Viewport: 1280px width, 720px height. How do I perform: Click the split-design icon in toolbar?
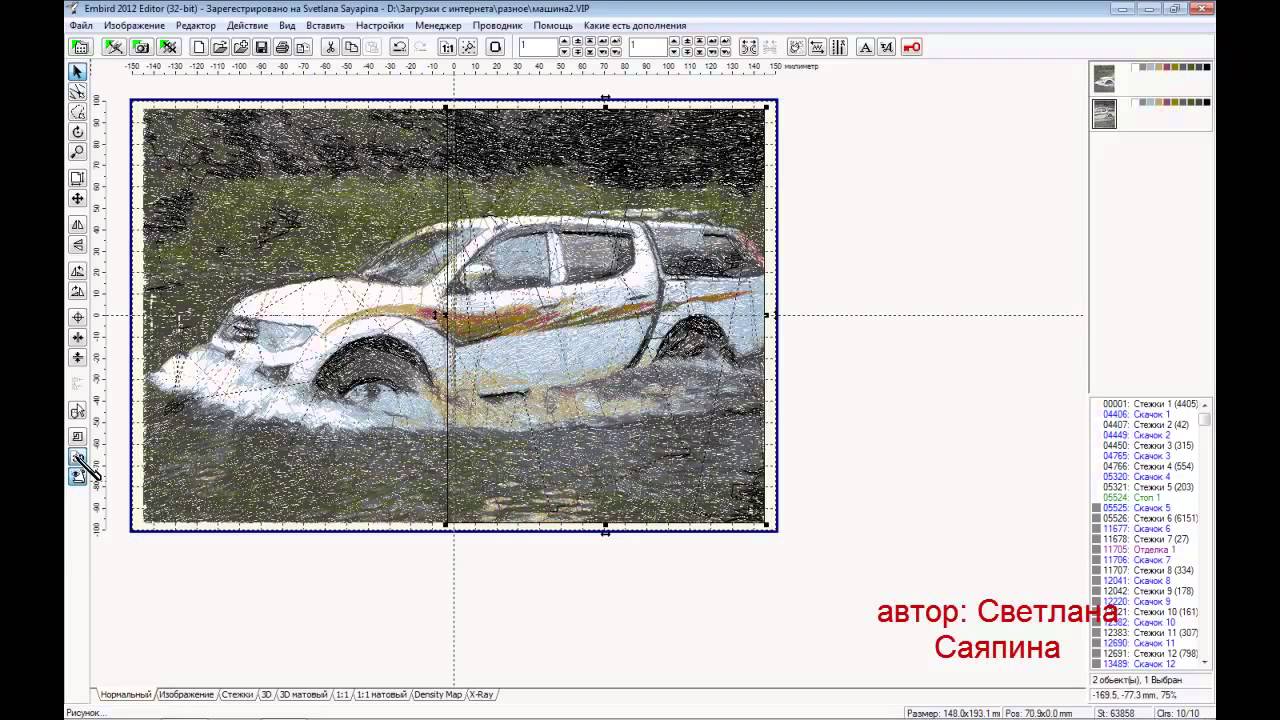point(749,47)
